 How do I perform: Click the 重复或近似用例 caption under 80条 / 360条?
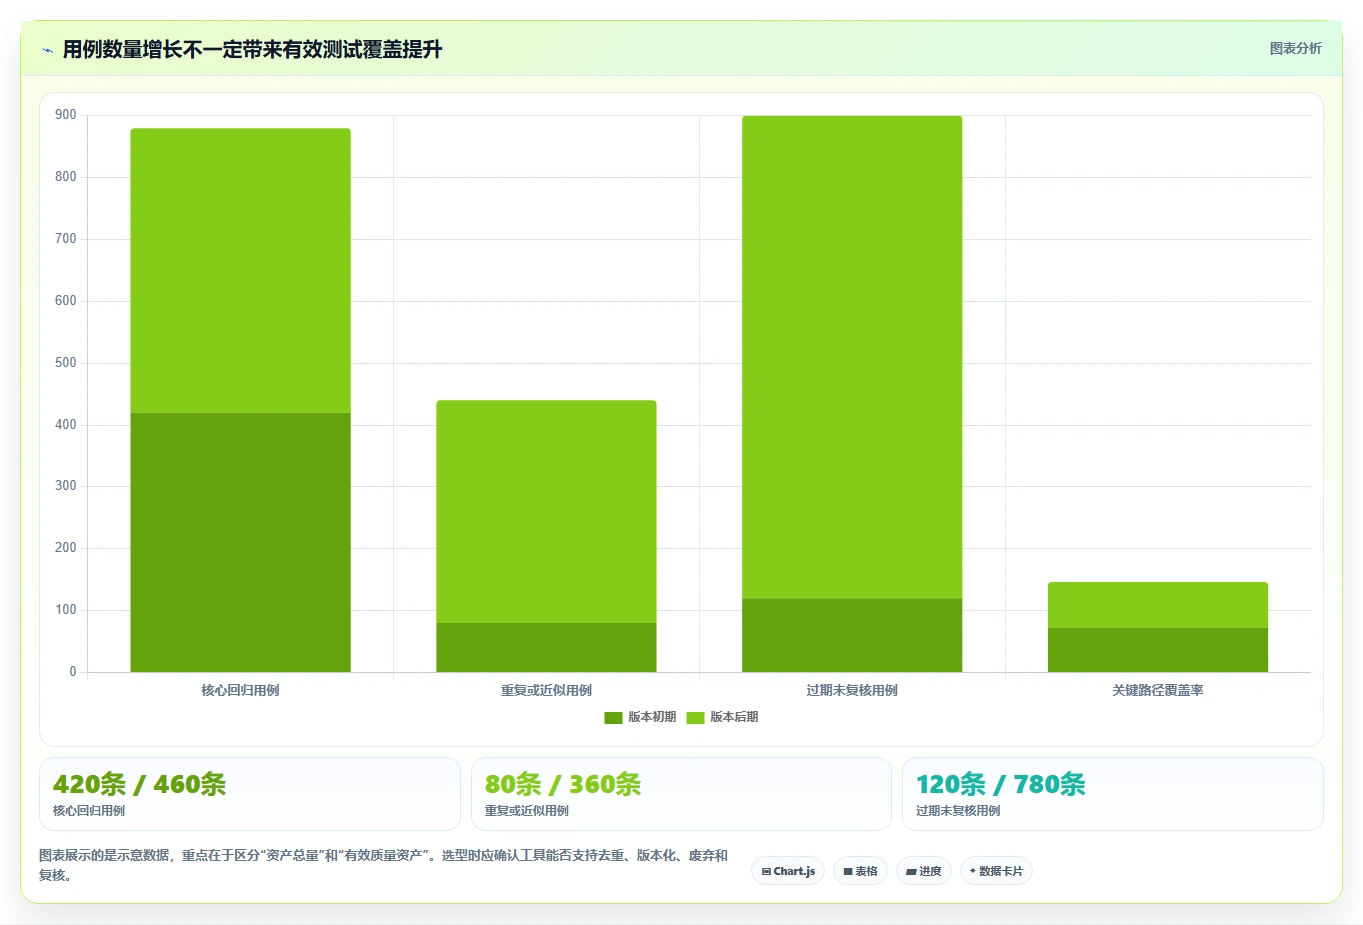tap(527, 811)
